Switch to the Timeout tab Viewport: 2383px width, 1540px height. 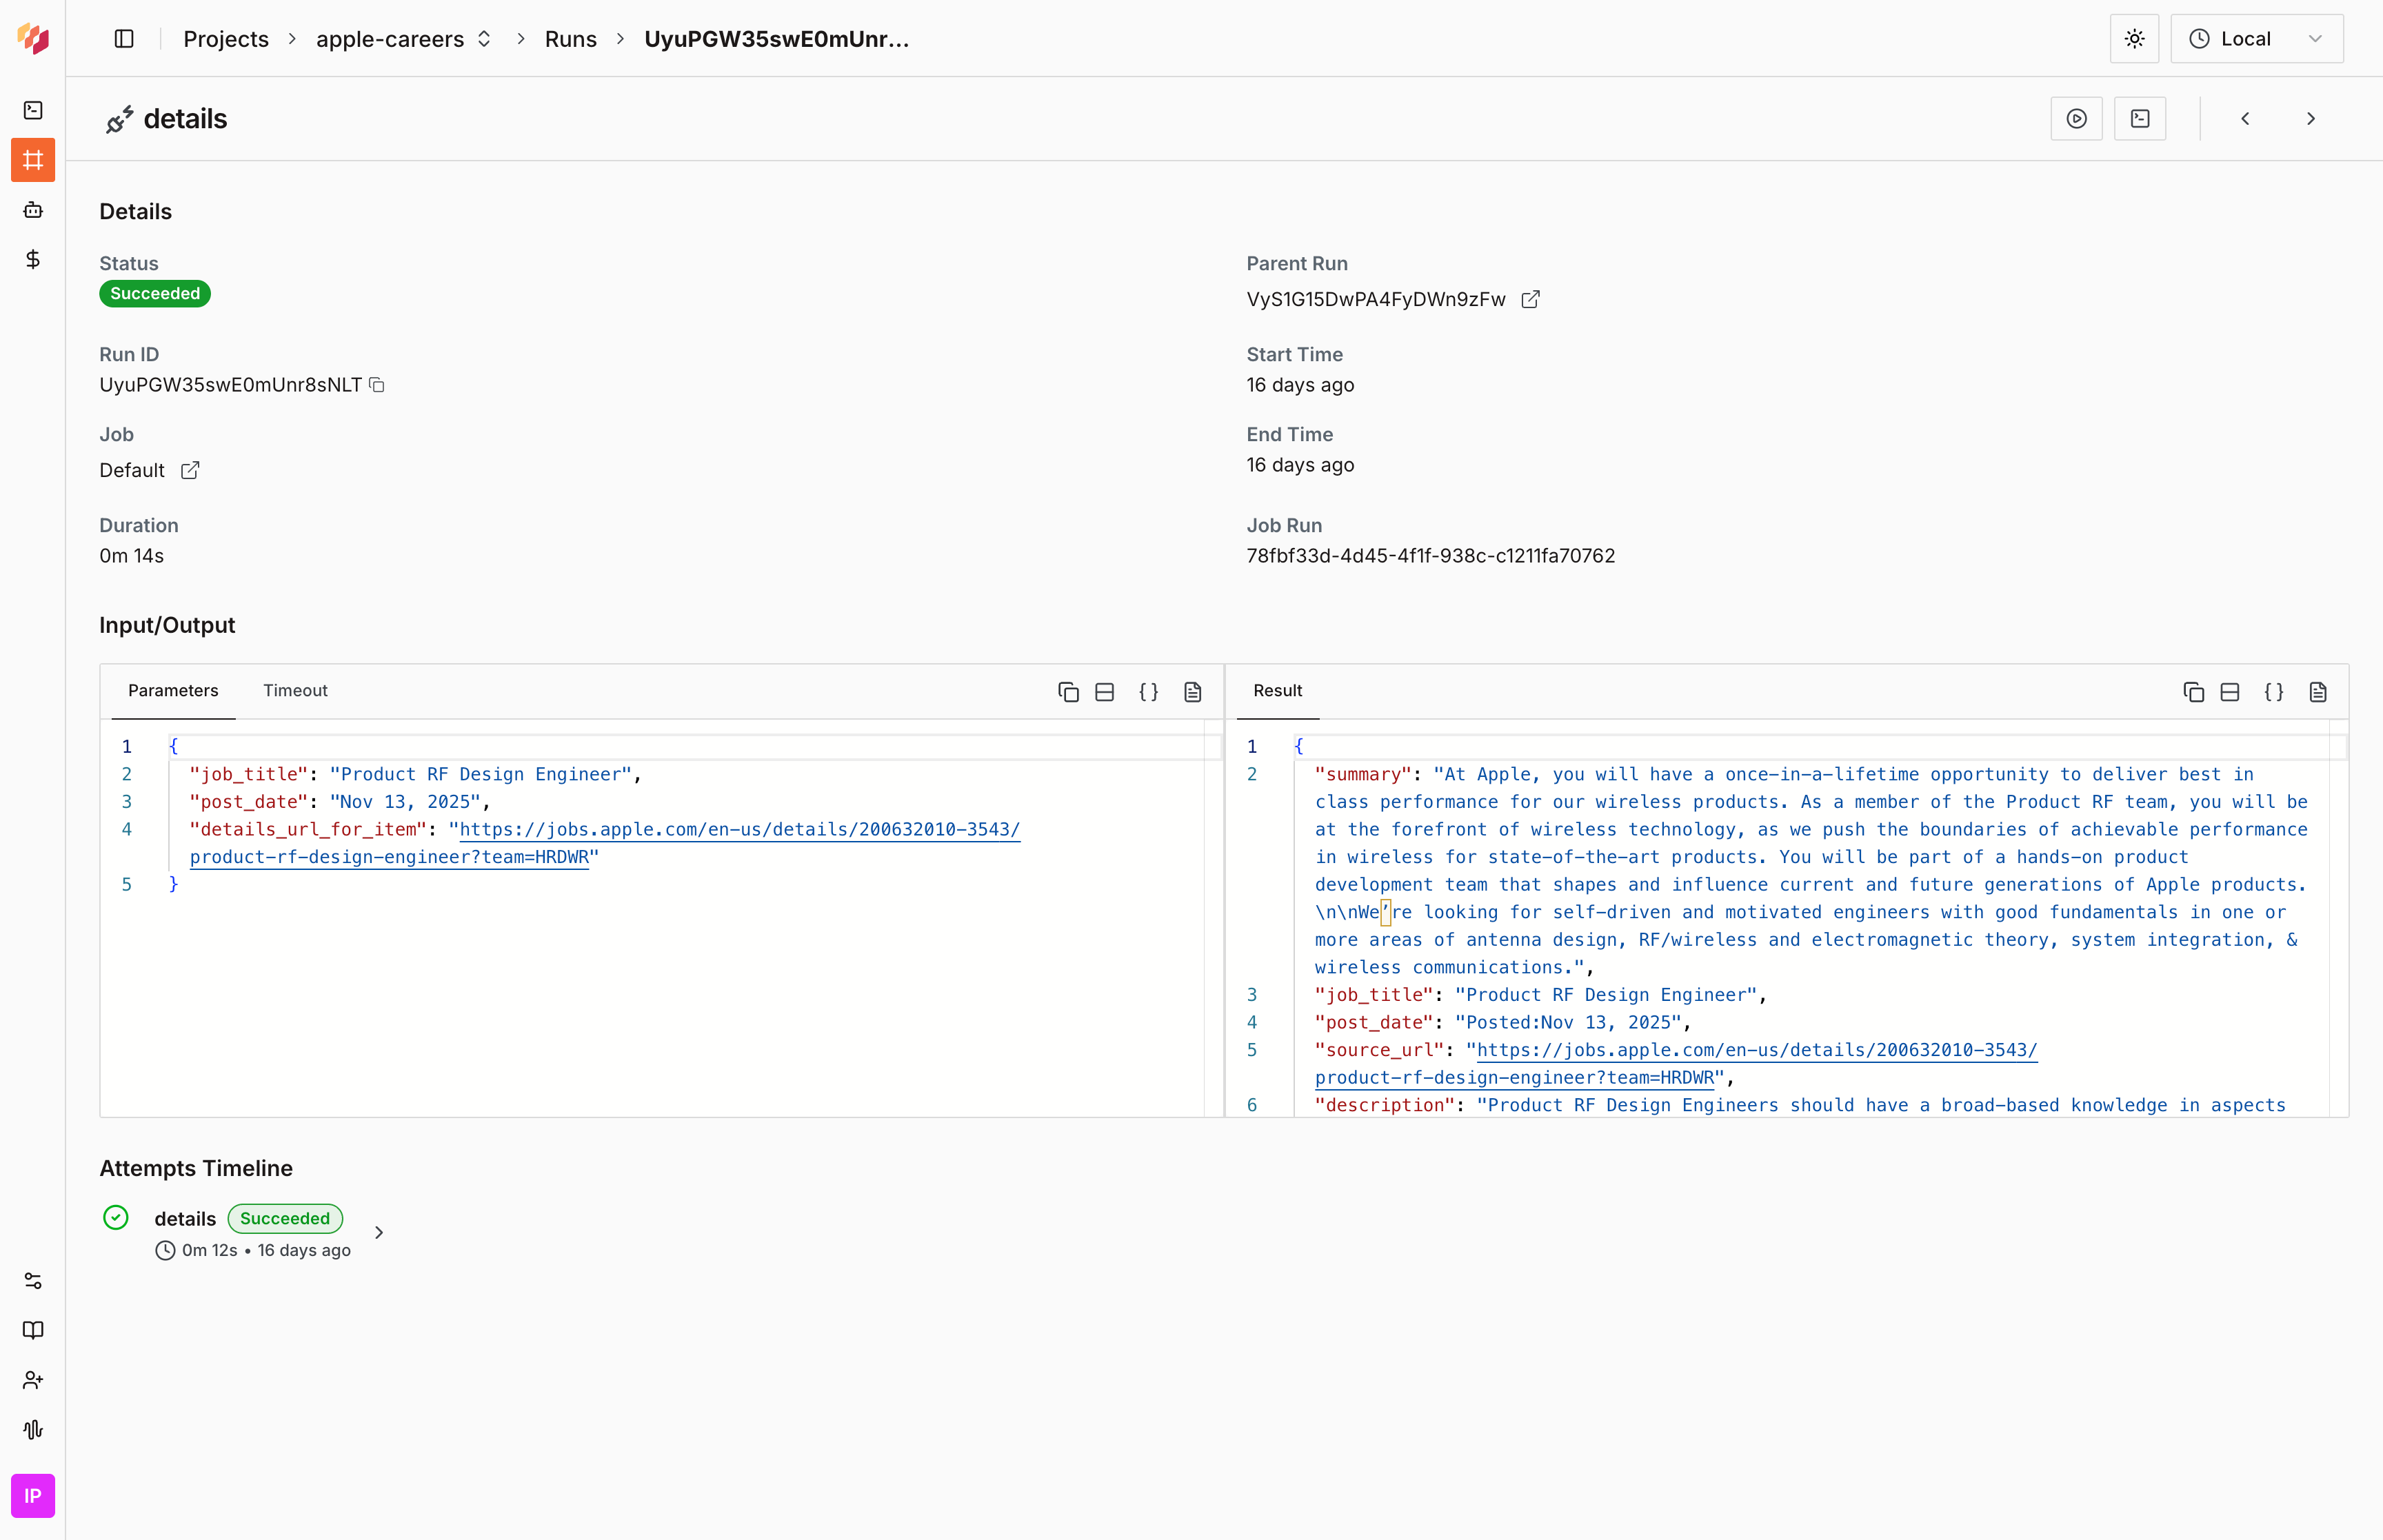[x=295, y=691]
